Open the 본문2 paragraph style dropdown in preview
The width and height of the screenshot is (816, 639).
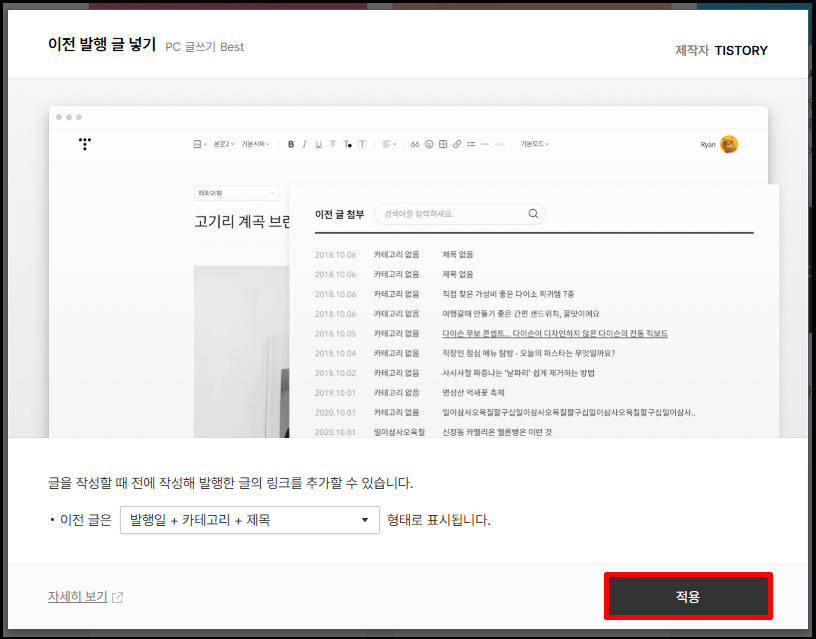(224, 144)
